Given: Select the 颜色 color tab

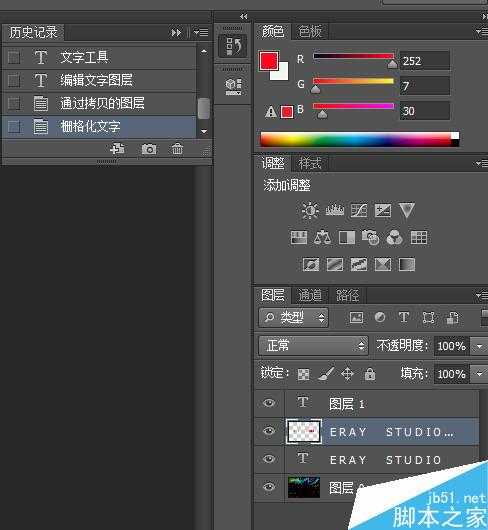Looking at the screenshot, I should 273,32.
